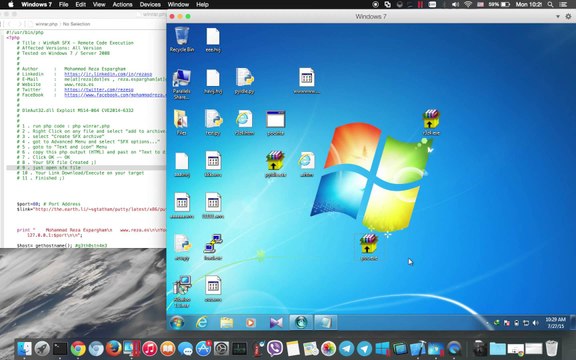Open Photos from the Dock

pos(328,348)
